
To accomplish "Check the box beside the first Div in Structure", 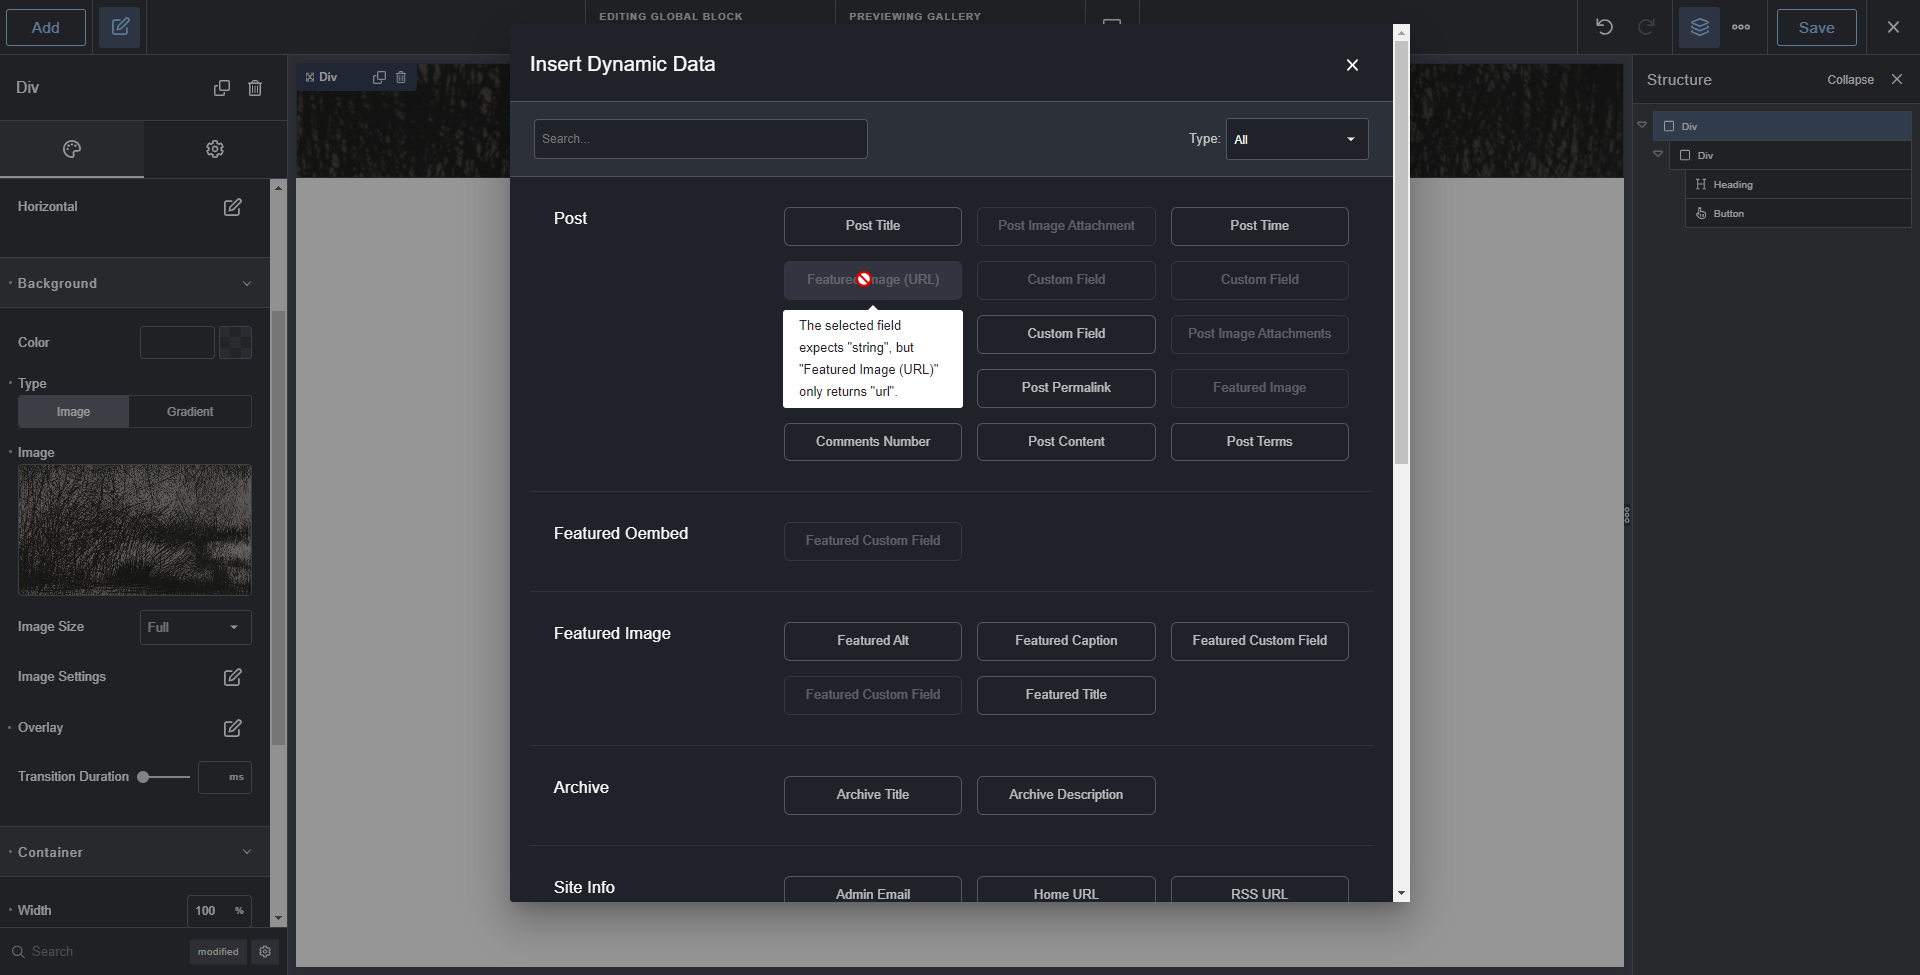I will (1670, 126).
